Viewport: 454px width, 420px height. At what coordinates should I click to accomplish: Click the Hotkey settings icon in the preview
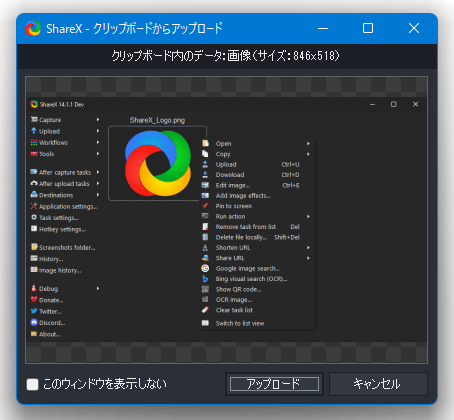34,229
